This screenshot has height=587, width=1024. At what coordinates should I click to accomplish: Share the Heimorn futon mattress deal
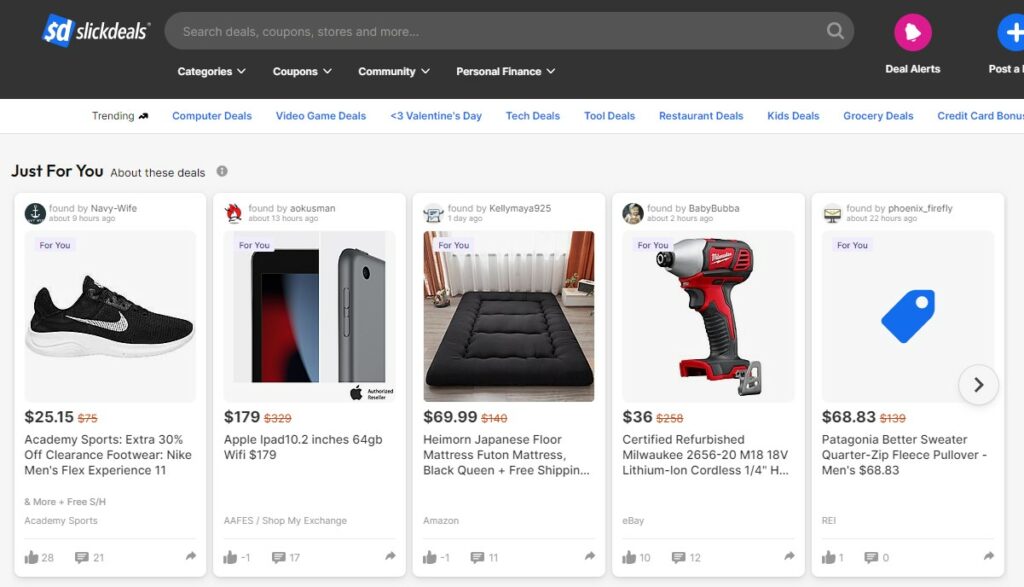click(590, 556)
